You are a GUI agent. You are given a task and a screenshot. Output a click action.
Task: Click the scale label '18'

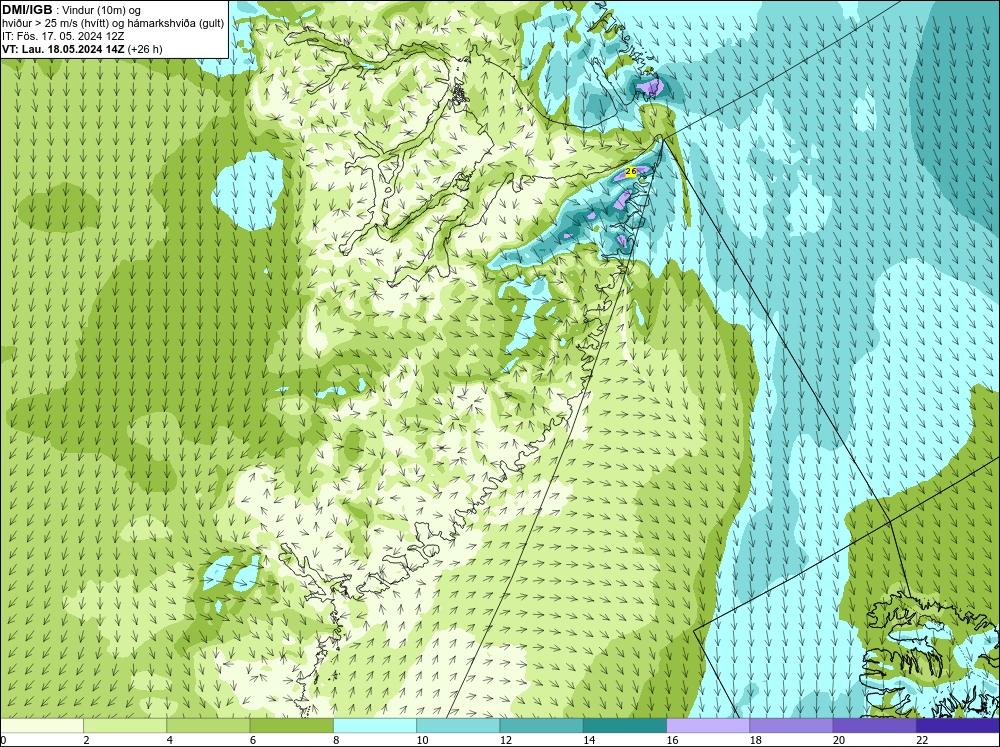756,740
